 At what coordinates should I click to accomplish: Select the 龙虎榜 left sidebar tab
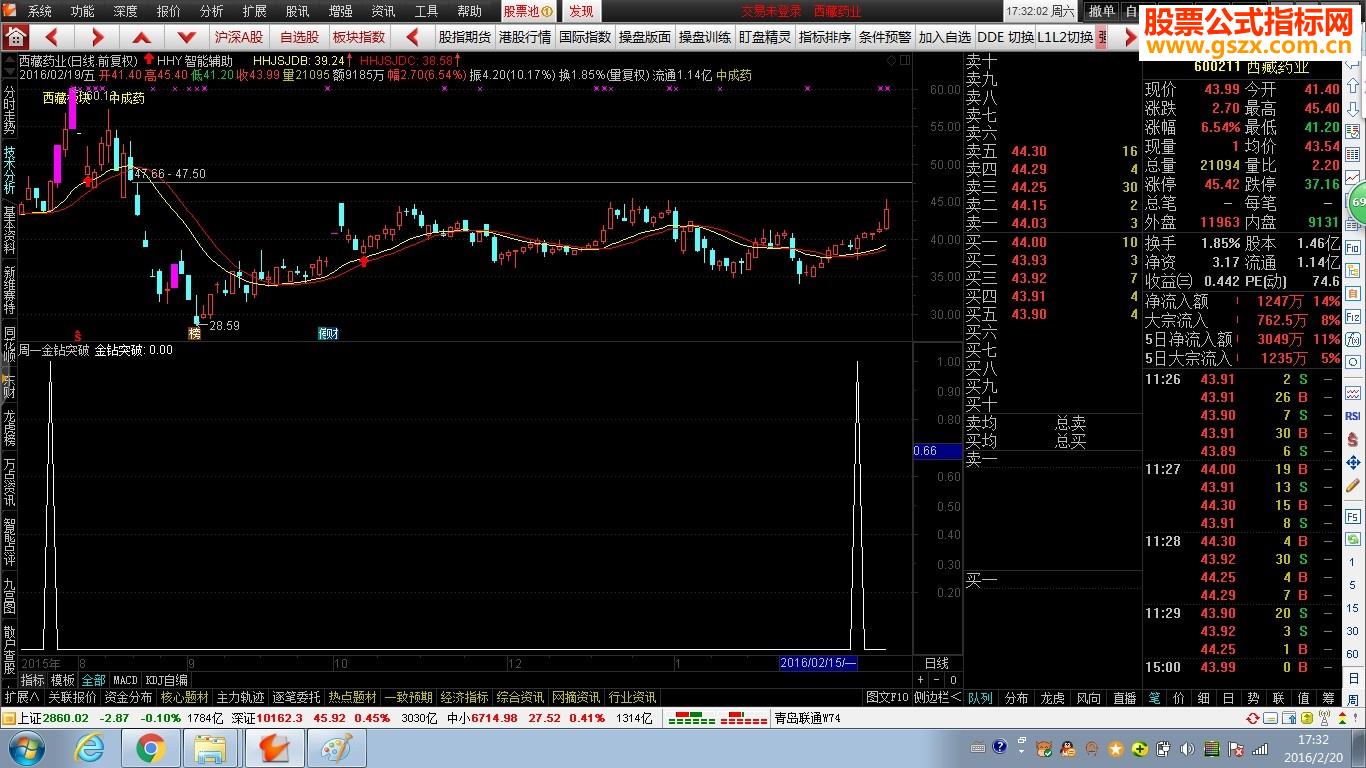[9, 427]
